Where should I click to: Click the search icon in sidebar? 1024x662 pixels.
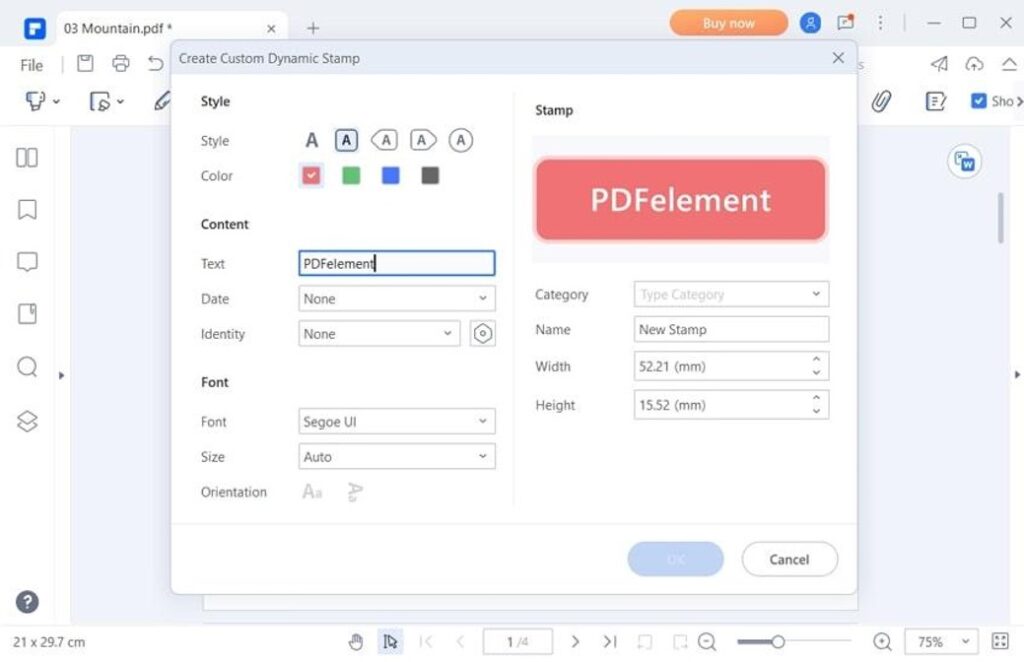27,367
